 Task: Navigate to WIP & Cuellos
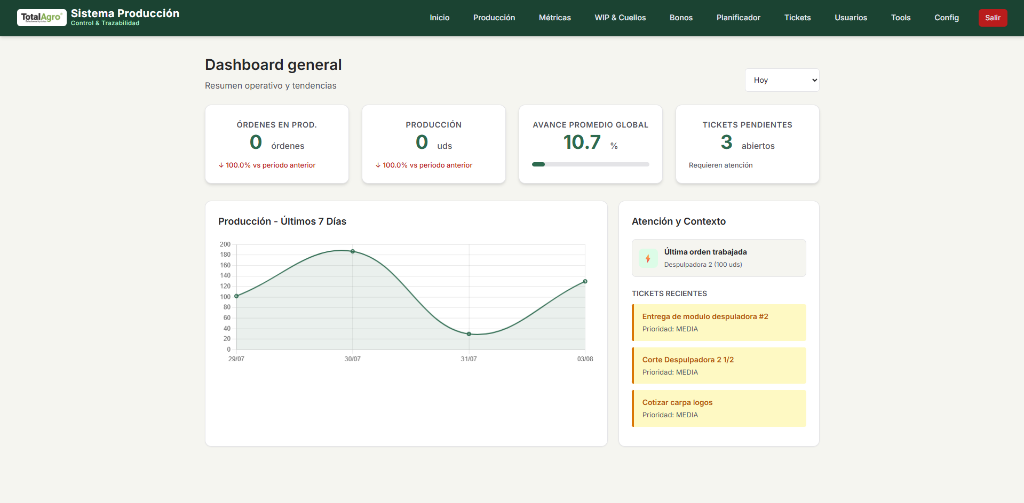pos(620,18)
